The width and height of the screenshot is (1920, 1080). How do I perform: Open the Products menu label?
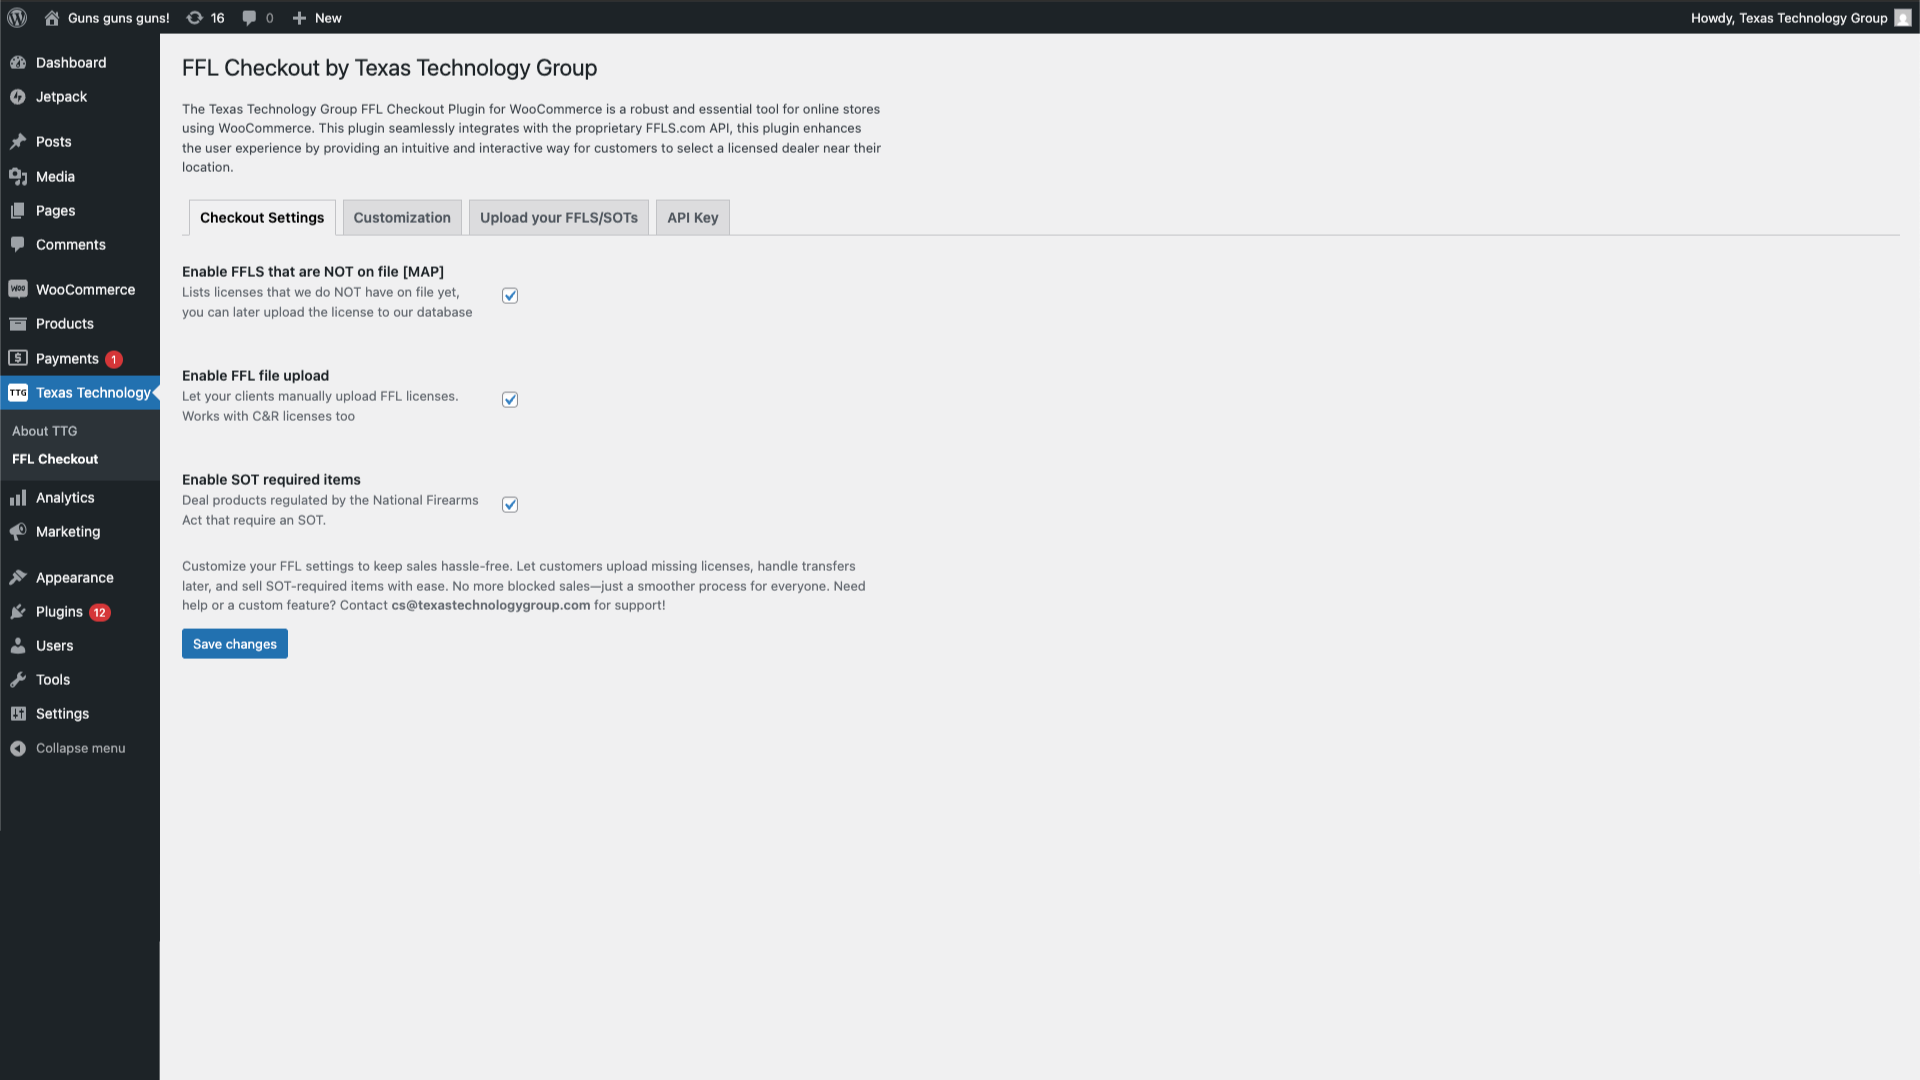65,323
